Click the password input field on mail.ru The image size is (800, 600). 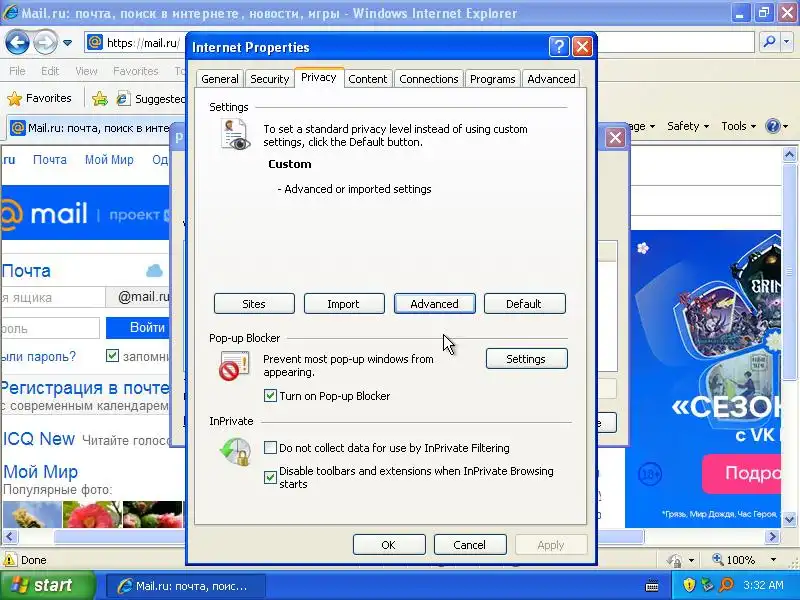(50, 328)
